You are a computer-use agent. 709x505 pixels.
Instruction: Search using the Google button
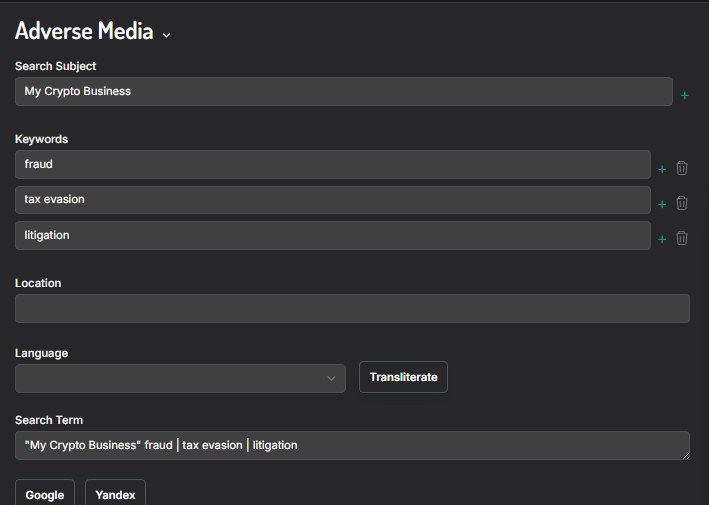(45, 494)
